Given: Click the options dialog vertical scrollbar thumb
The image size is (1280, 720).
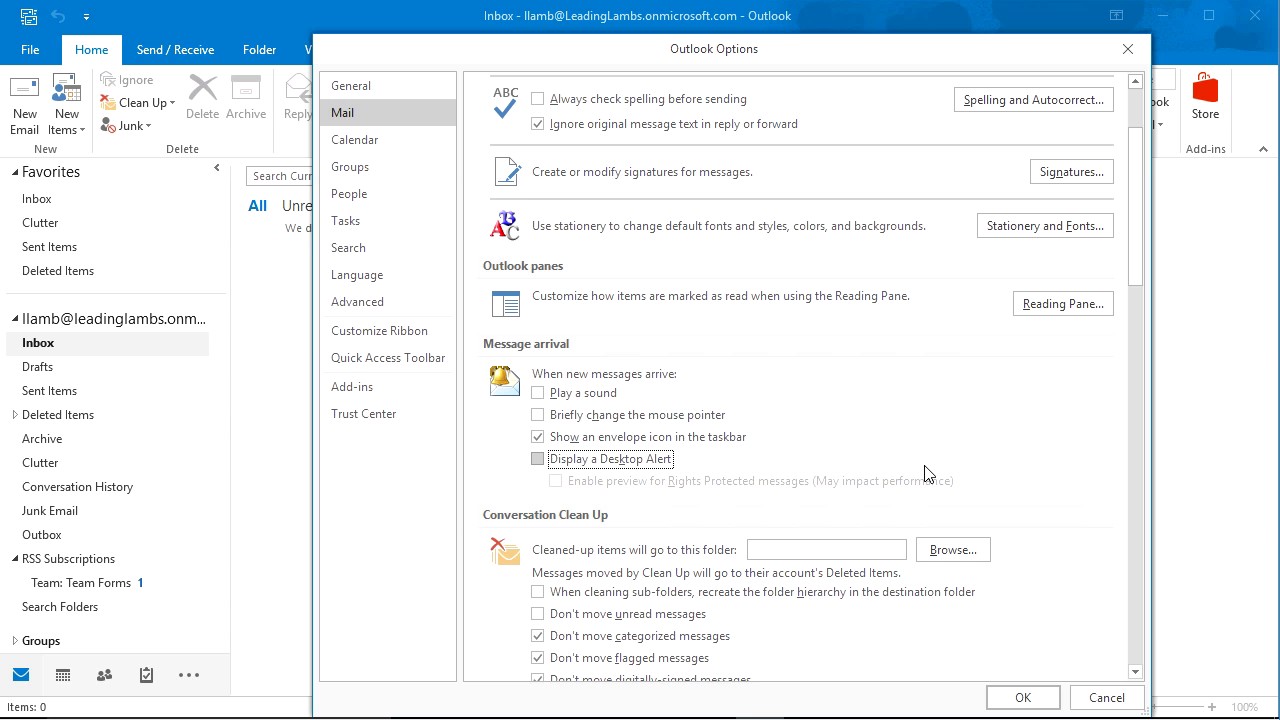Looking at the screenshot, I should [x=1135, y=207].
